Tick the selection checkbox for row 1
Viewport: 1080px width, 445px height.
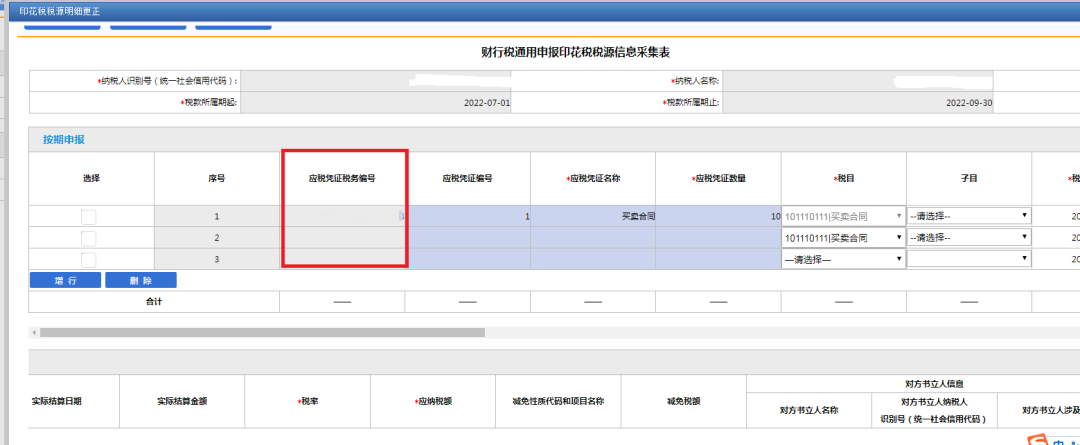click(89, 217)
